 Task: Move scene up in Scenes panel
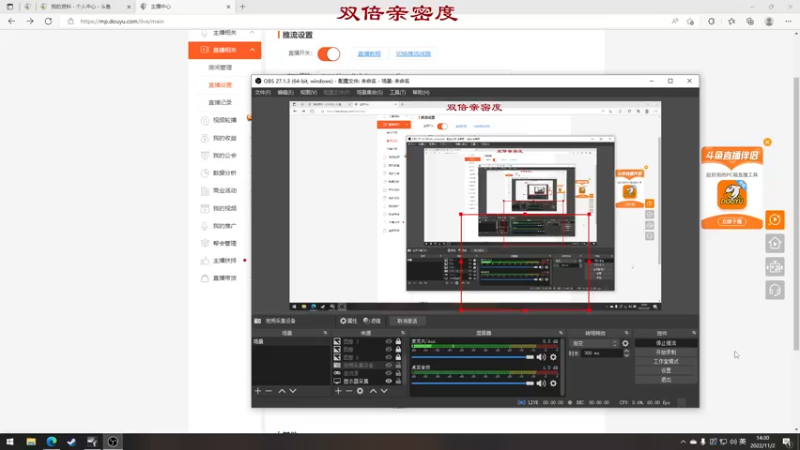point(282,391)
